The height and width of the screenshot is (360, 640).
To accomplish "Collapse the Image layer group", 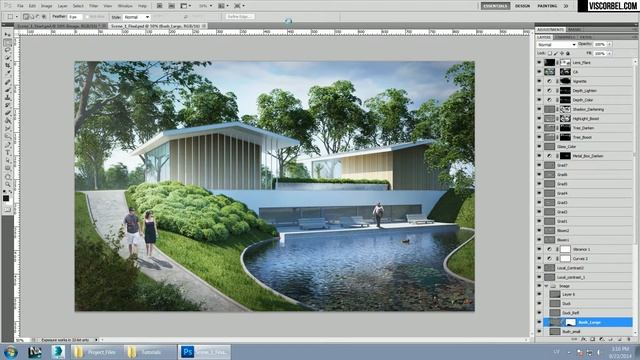I will pyautogui.click(x=547, y=286).
